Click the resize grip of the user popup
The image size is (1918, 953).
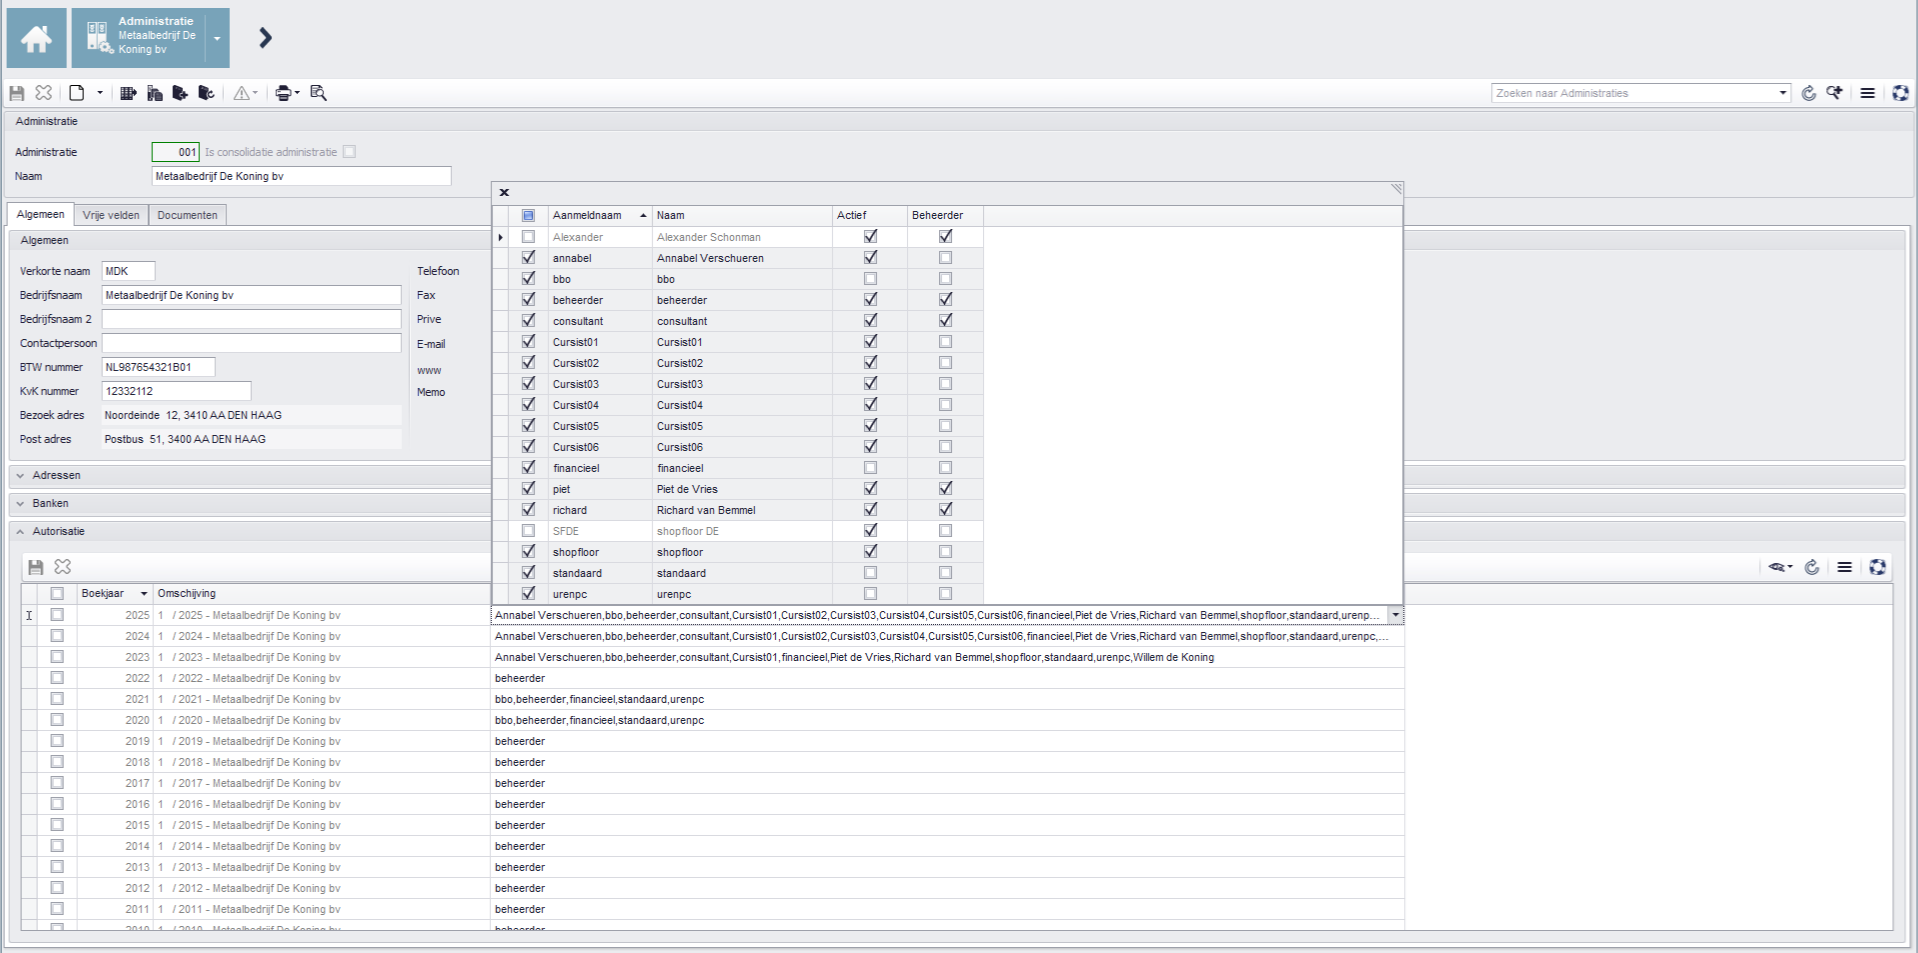pos(1396,189)
